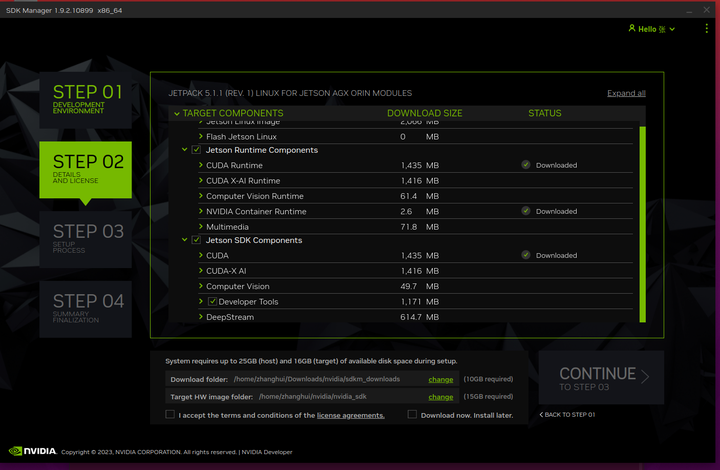Click NVIDIA Container Runtime downloaded checkmark icon

[x=526, y=211]
